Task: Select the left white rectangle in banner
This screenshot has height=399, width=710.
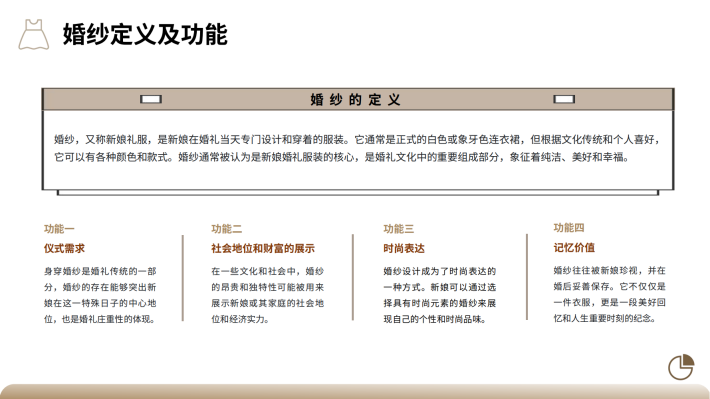Action: click(151, 99)
